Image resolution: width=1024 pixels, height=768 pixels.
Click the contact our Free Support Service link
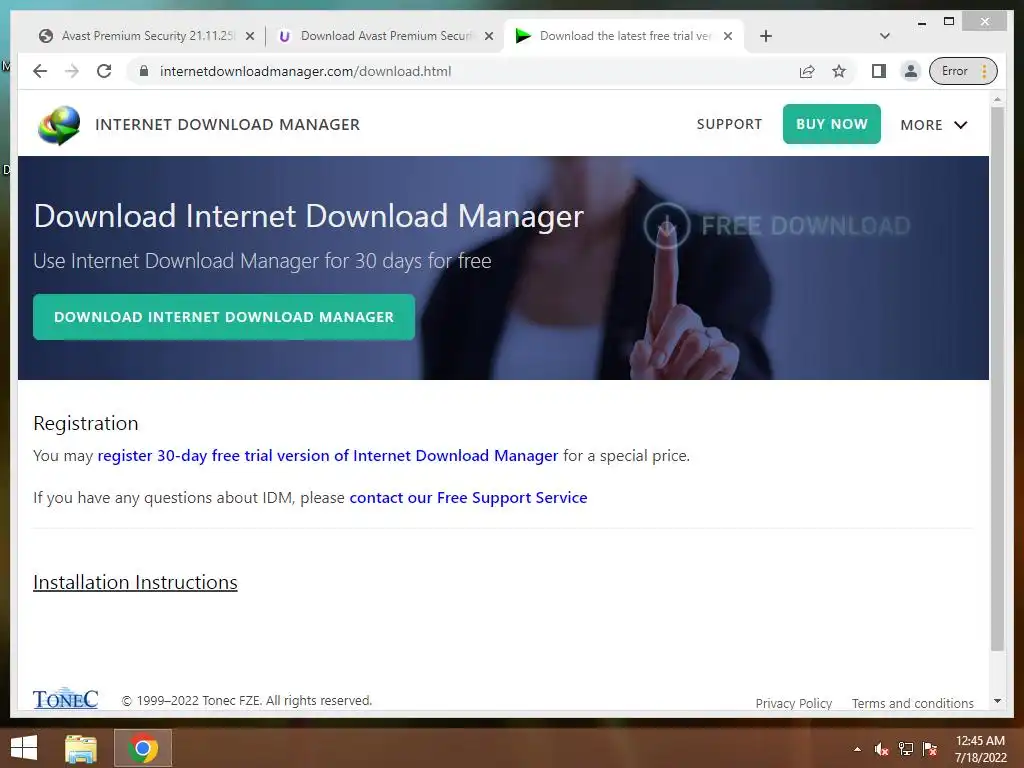(x=468, y=498)
